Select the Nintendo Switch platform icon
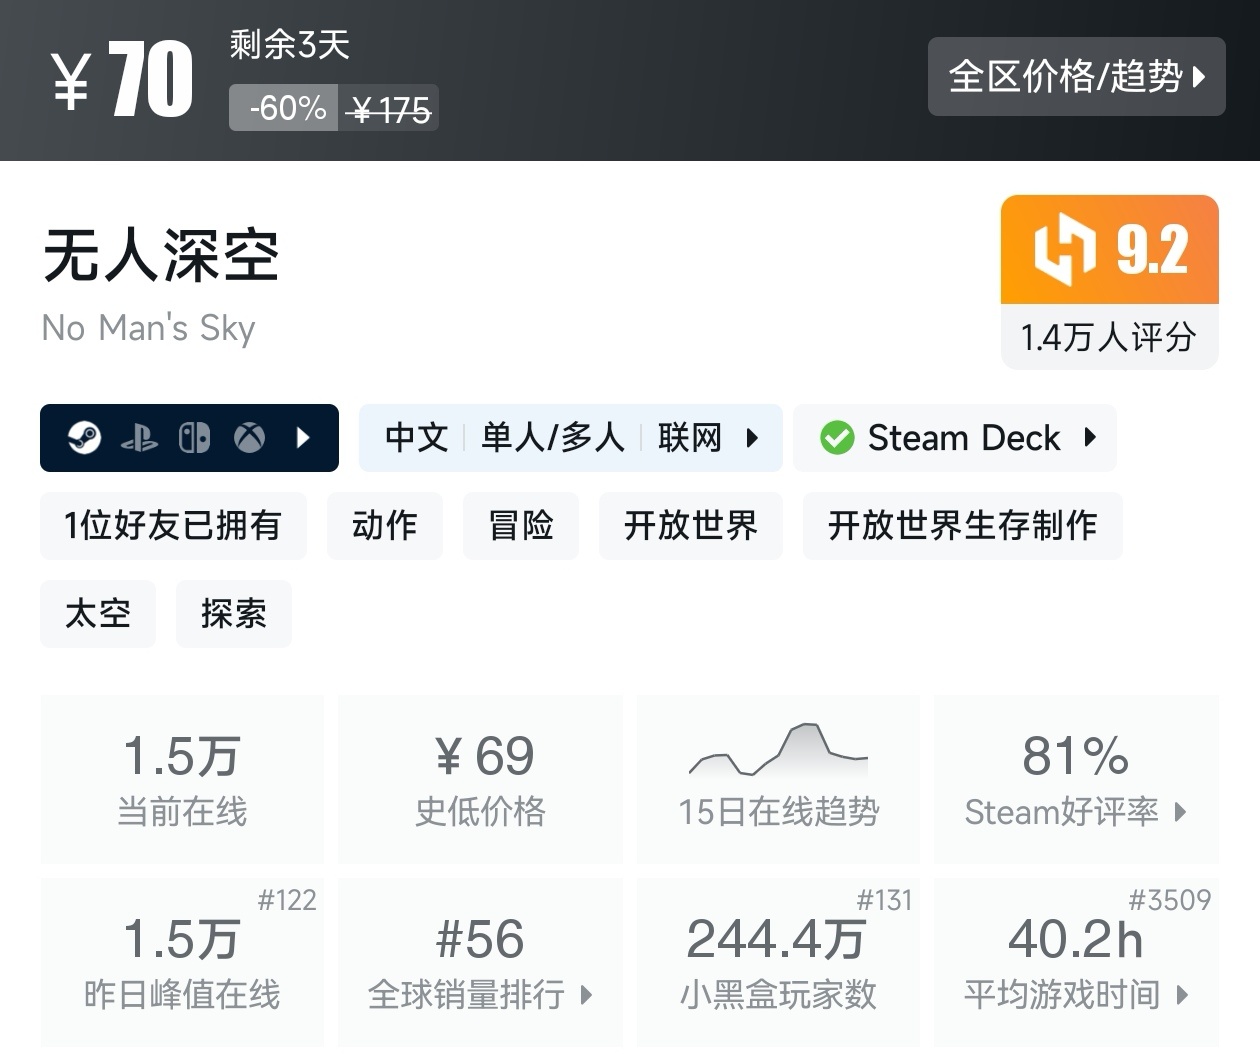The image size is (1260, 1058). [196, 437]
